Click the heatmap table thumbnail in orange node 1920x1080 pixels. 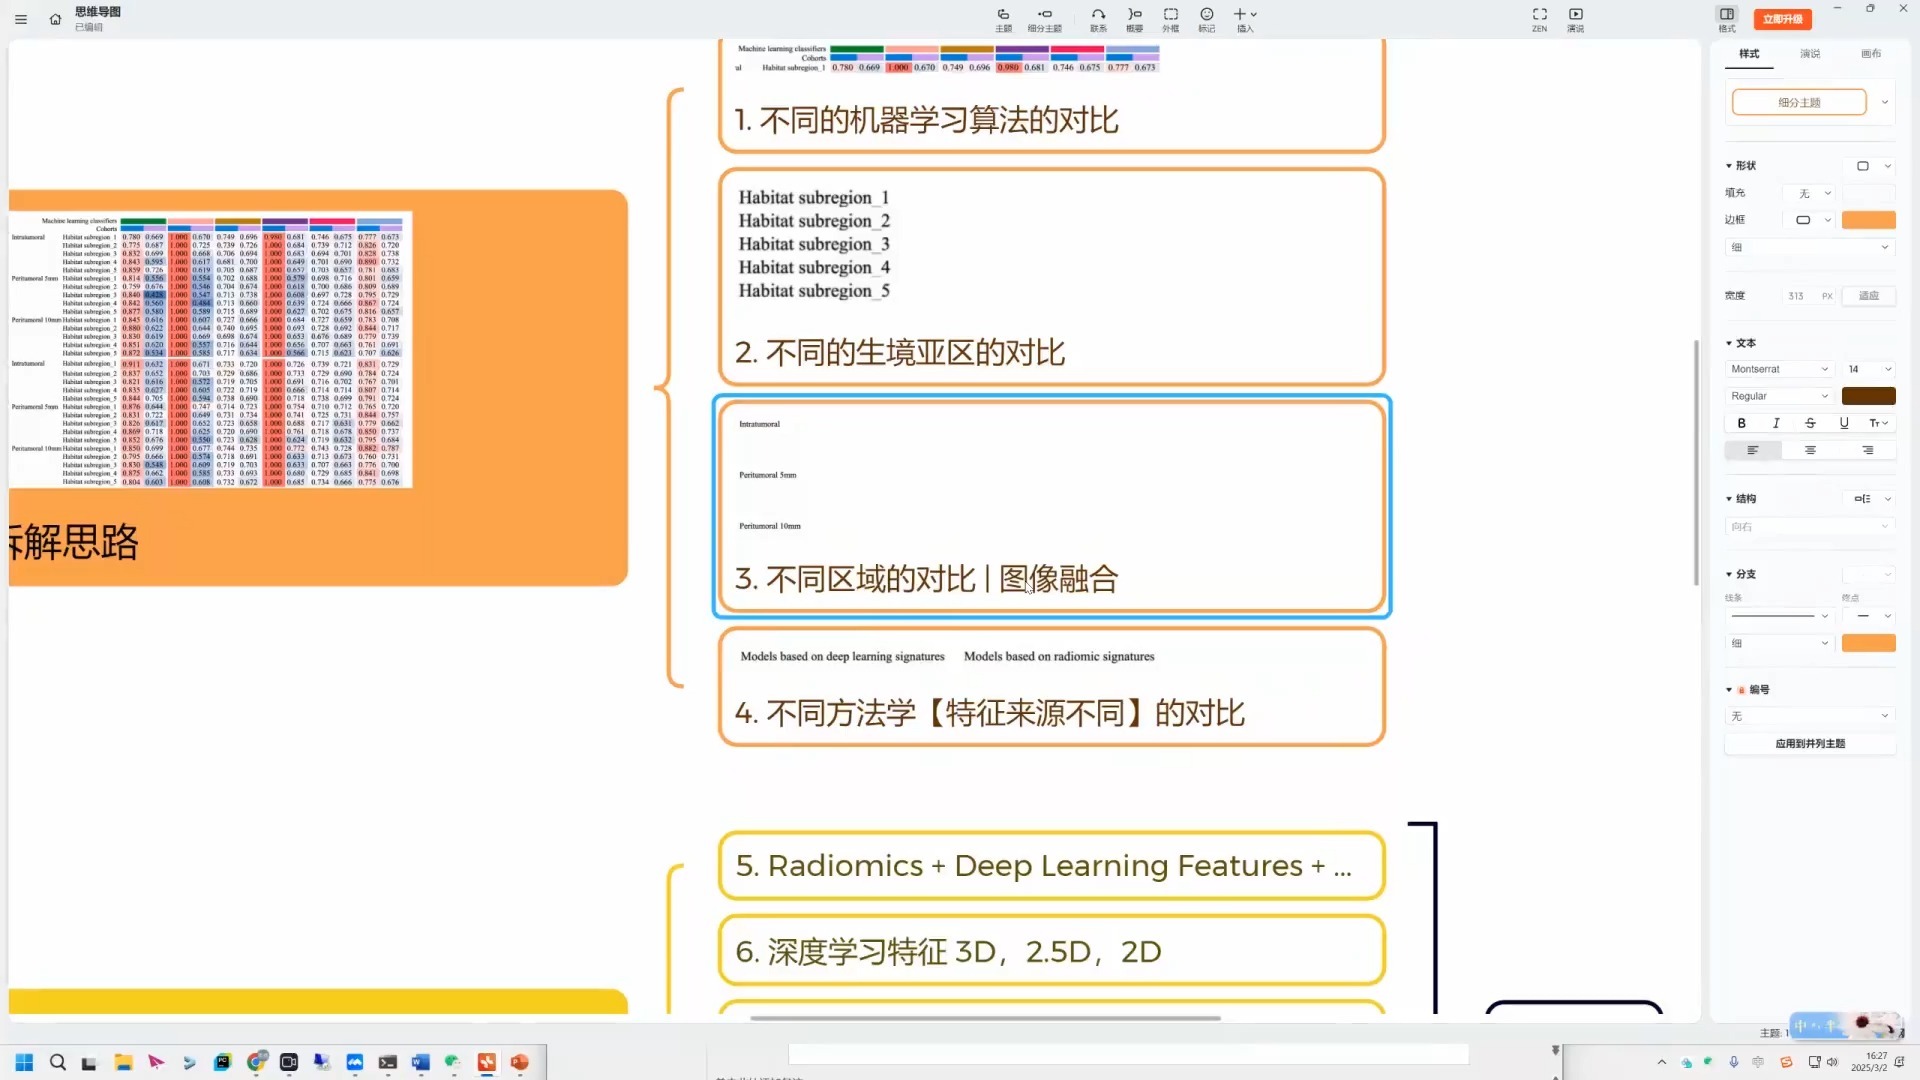pos(210,349)
